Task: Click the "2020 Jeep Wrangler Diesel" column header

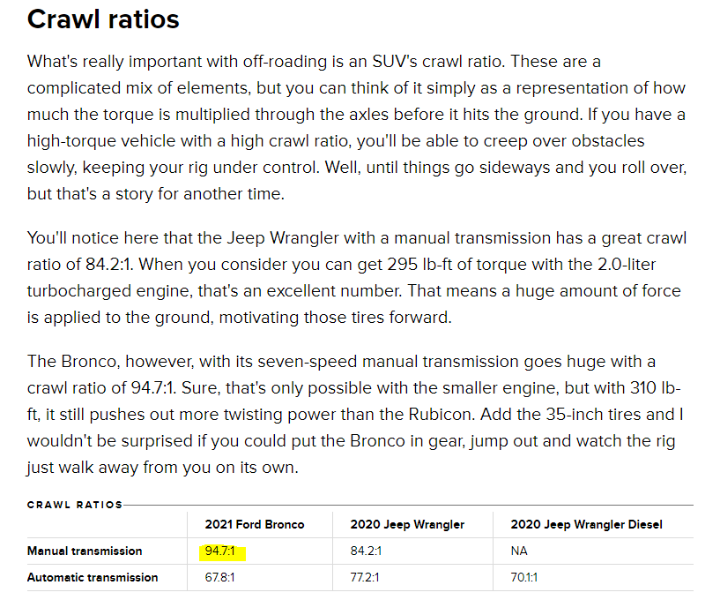Action: click(585, 524)
